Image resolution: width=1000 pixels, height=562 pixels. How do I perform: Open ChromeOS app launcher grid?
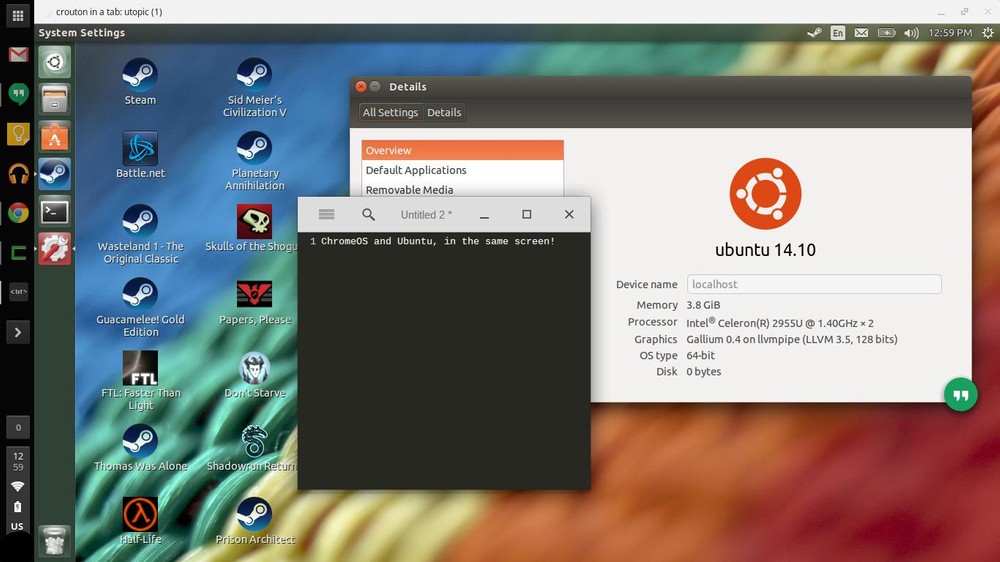point(18,15)
